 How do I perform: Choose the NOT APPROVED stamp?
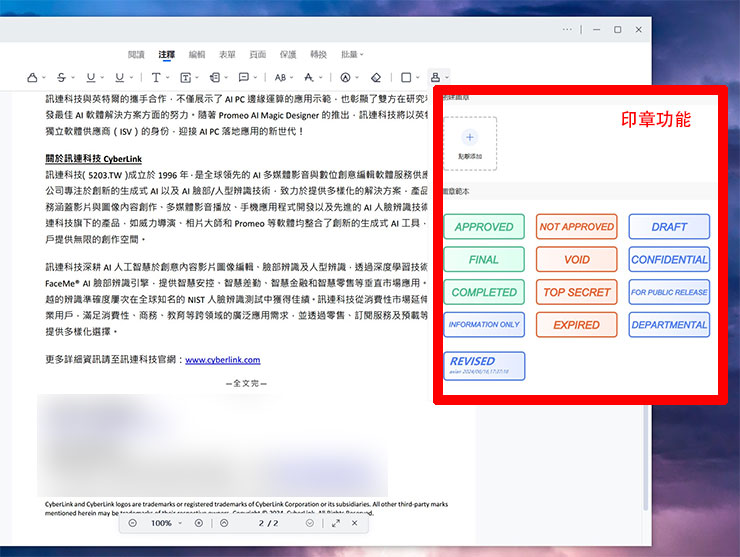[x=577, y=227]
